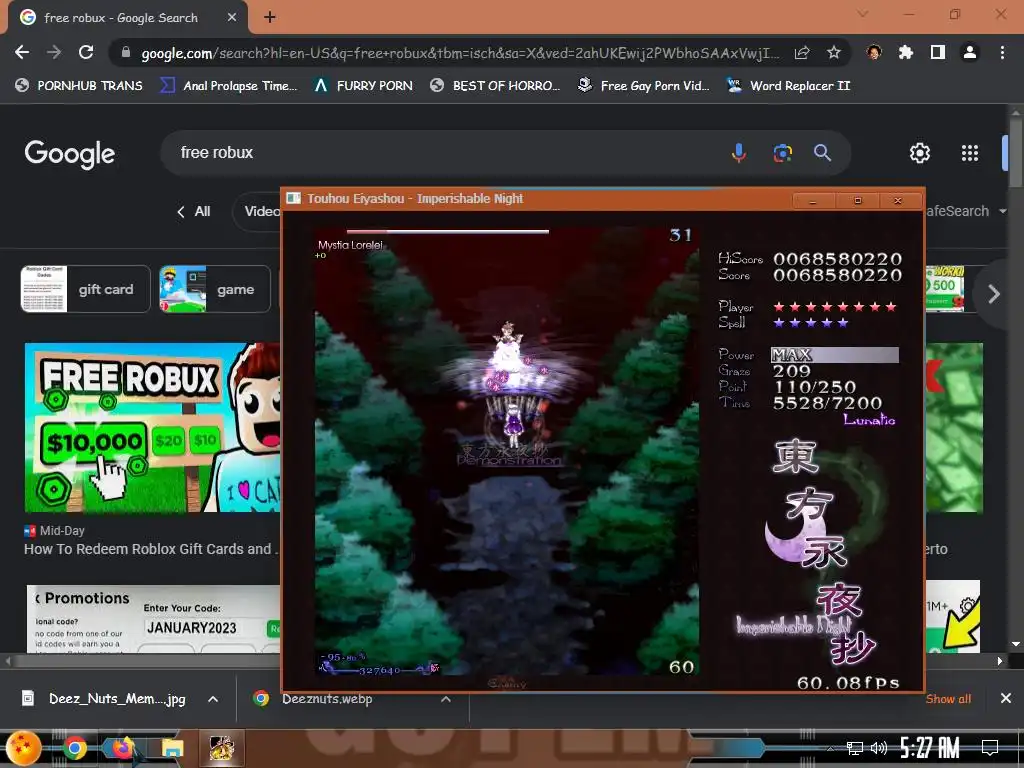Search by image with camera lens icon

(x=782, y=153)
